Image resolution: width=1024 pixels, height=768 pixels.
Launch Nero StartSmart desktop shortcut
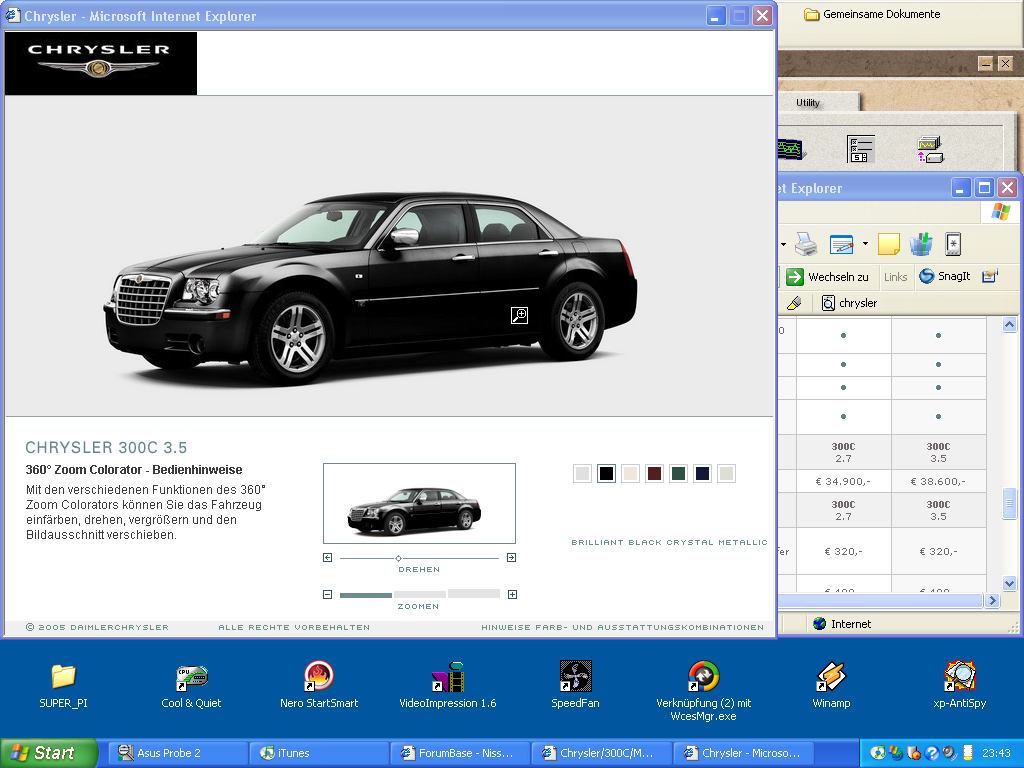coord(319,685)
